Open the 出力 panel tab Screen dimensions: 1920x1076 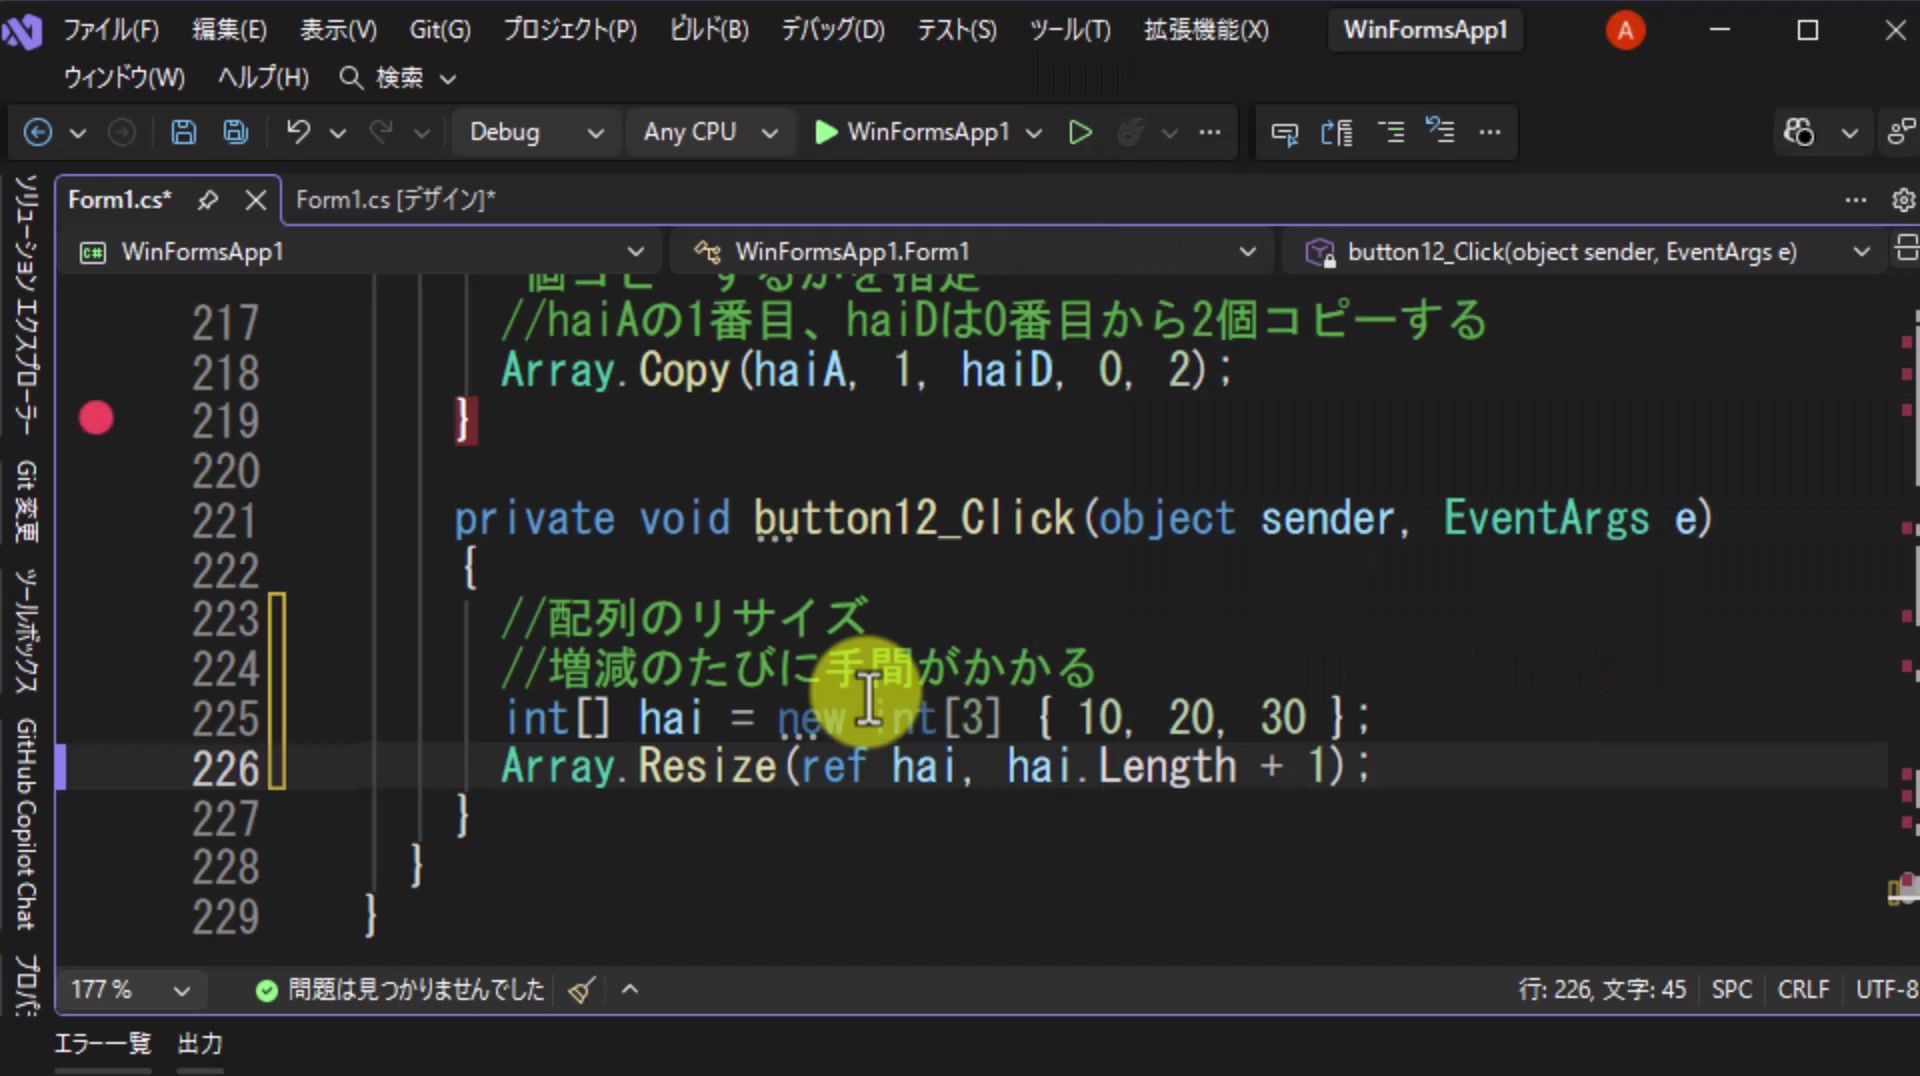click(200, 1044)
